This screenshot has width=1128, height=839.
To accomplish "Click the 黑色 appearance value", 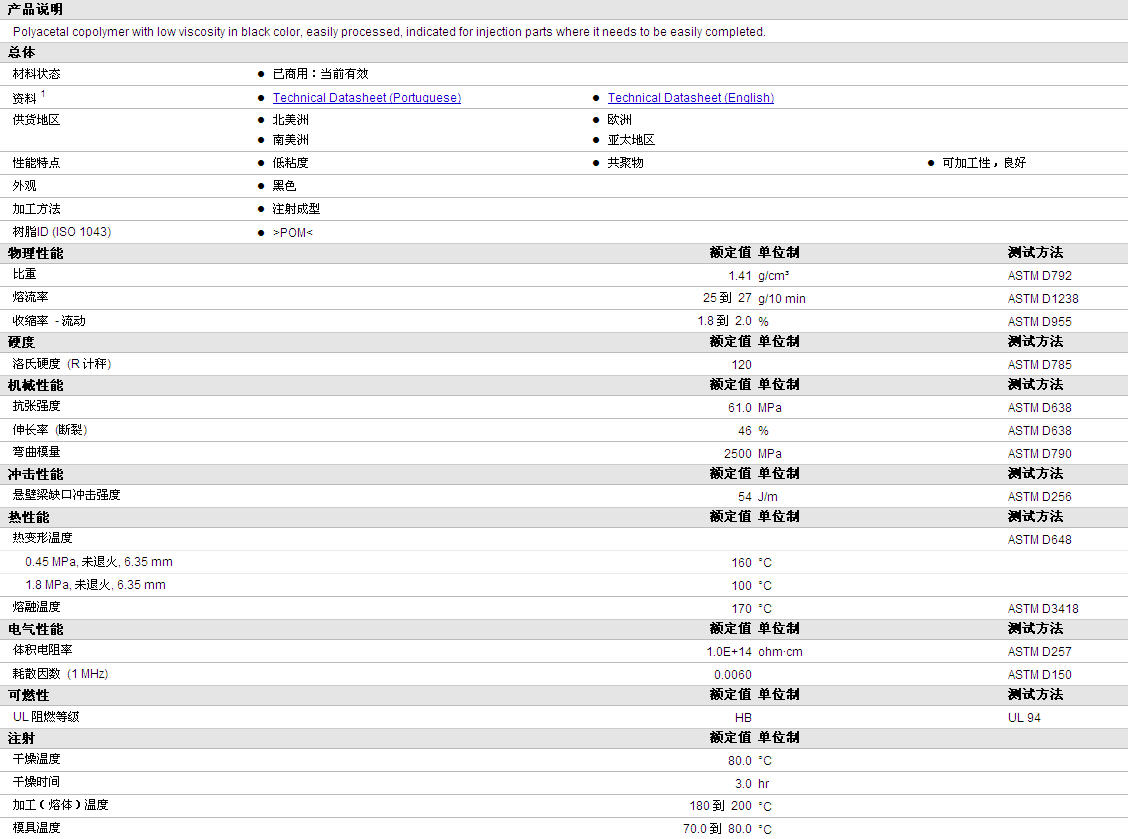I will (284, 186).
